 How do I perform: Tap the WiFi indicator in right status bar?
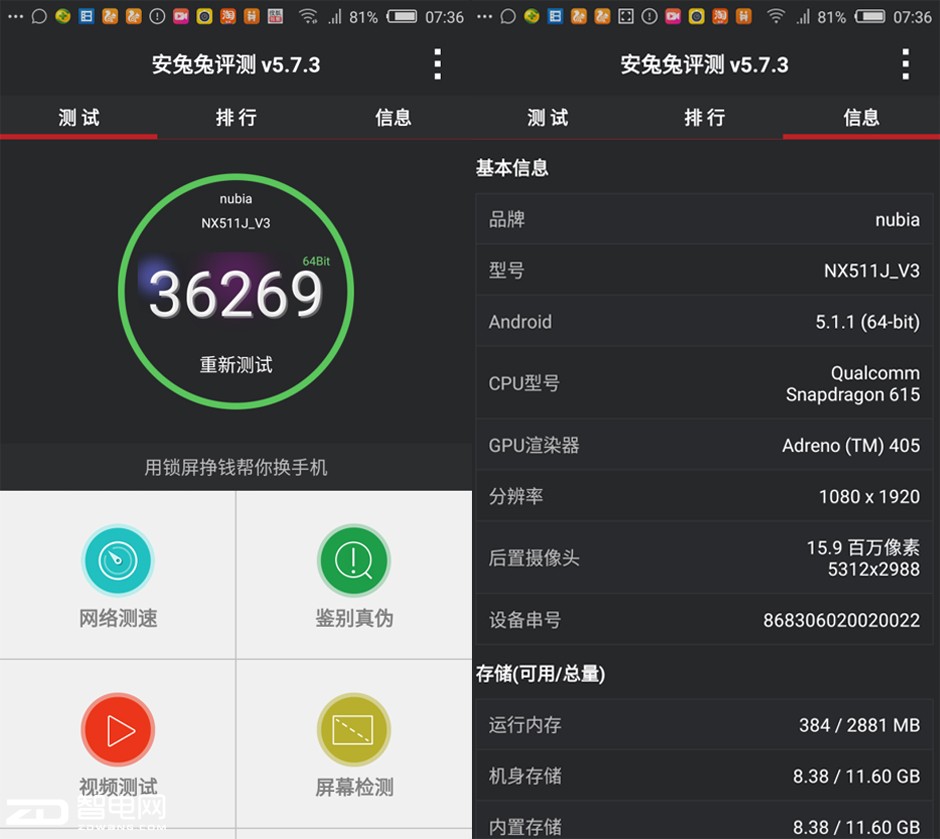[776, 16]
